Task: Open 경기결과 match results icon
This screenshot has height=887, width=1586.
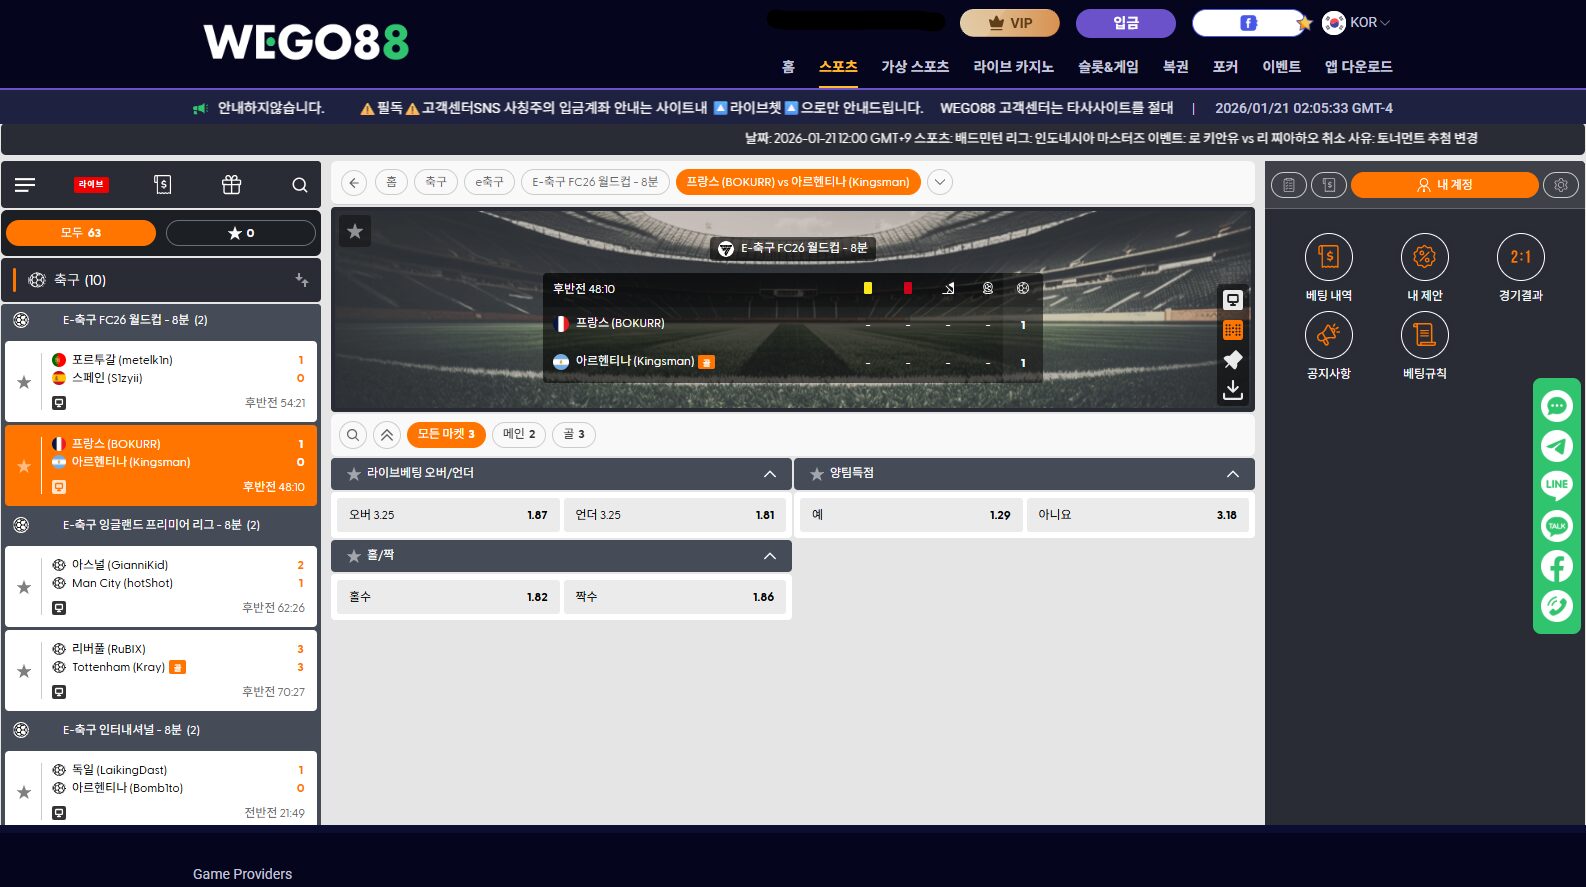Action: tap(1521, 258)
